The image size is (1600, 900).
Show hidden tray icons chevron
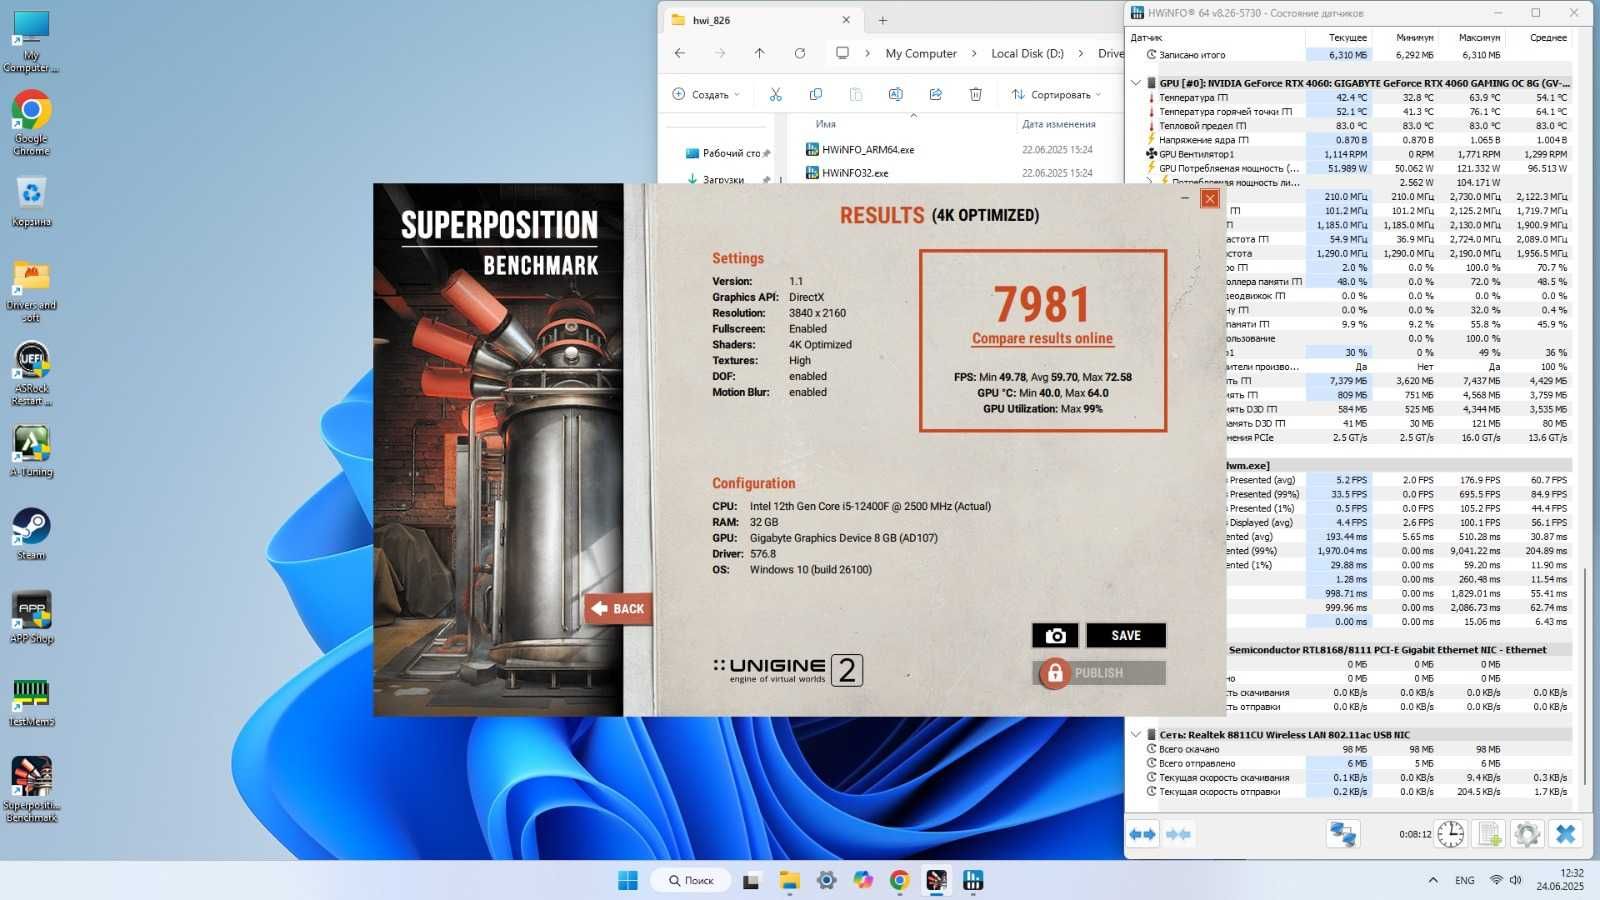coord(1433,880)
